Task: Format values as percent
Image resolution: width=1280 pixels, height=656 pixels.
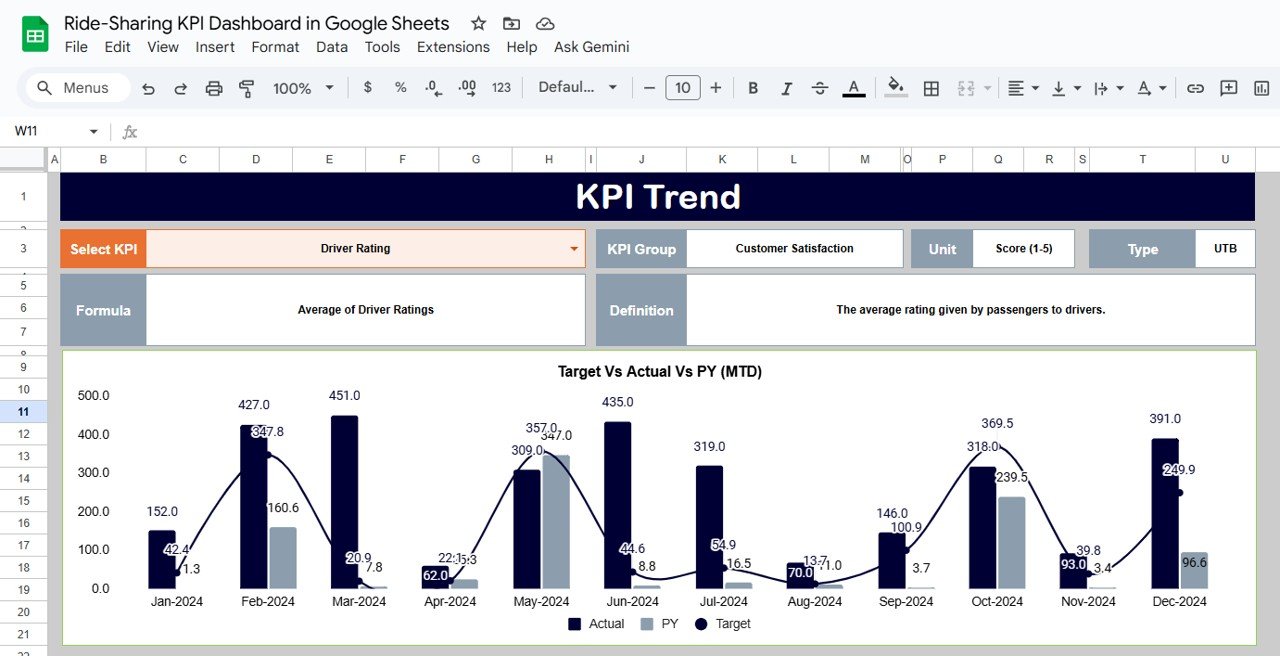Action: pos(400,88)
